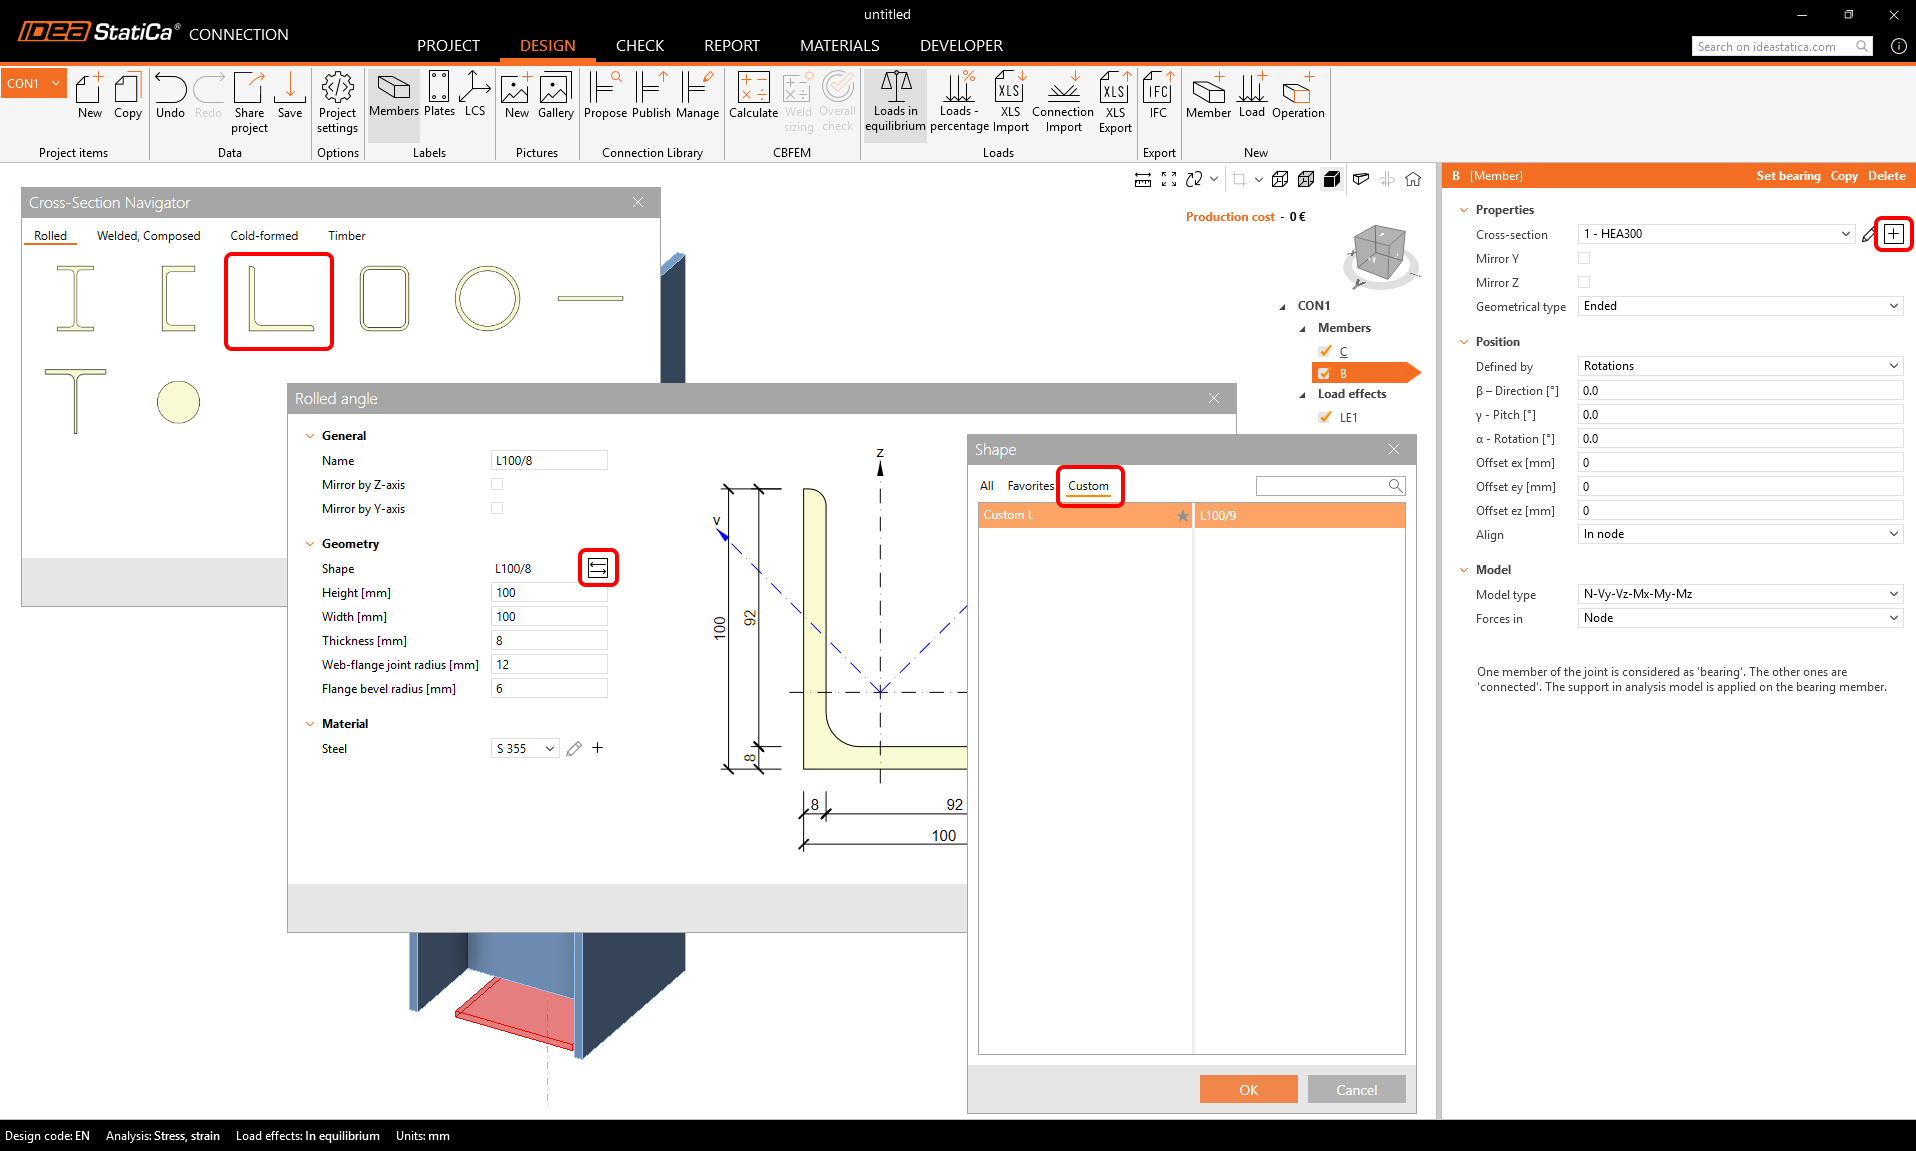Screen dimensions: 1916x1151
Task: Enable the Mirror Y checkbox for member B
Action: [x=1584, y=258]
